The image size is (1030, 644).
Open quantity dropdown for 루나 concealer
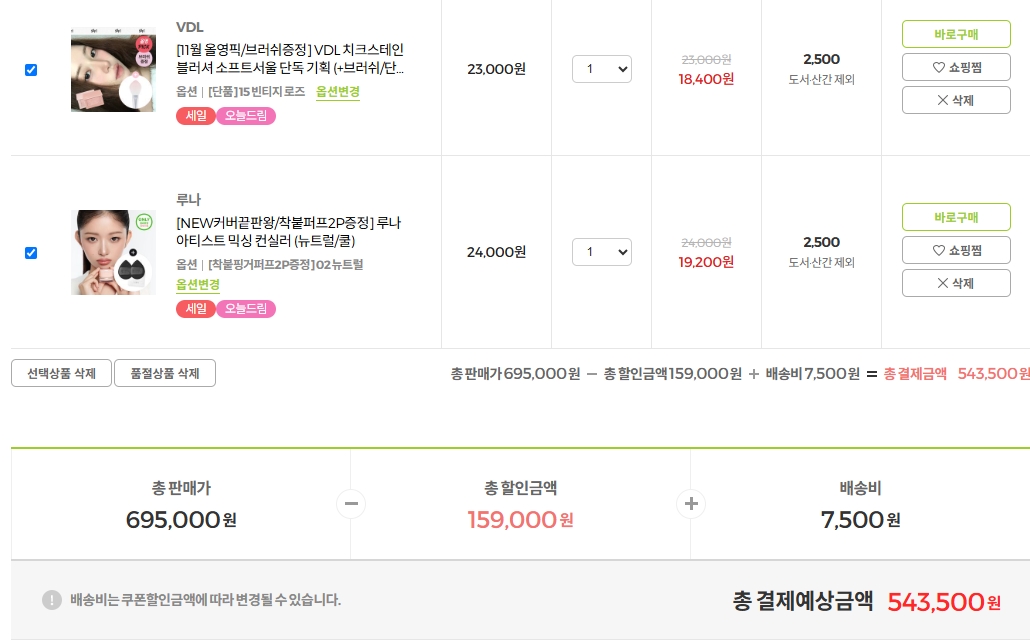click(601, 252)
